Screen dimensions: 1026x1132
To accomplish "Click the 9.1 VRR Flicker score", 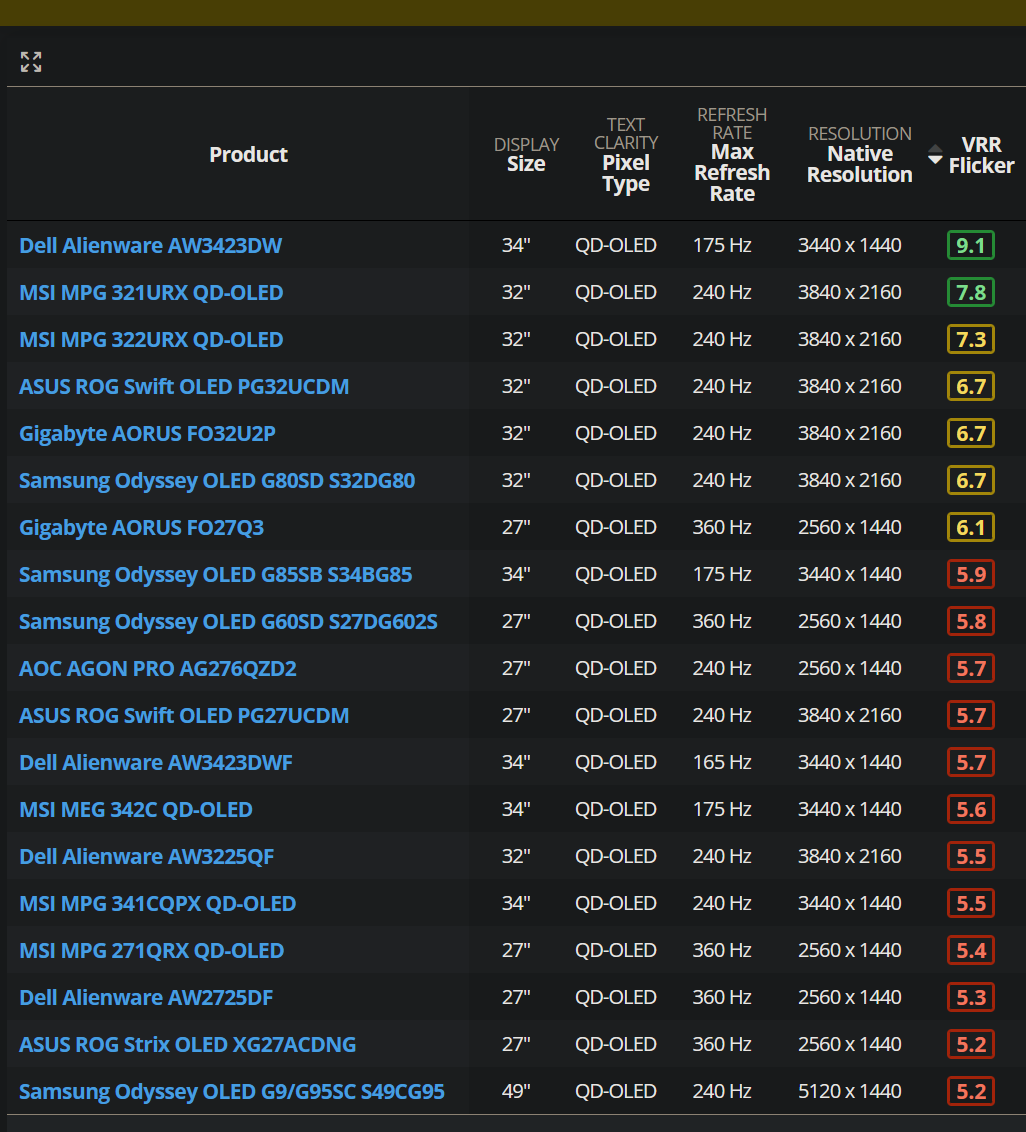I will (970, 245).
